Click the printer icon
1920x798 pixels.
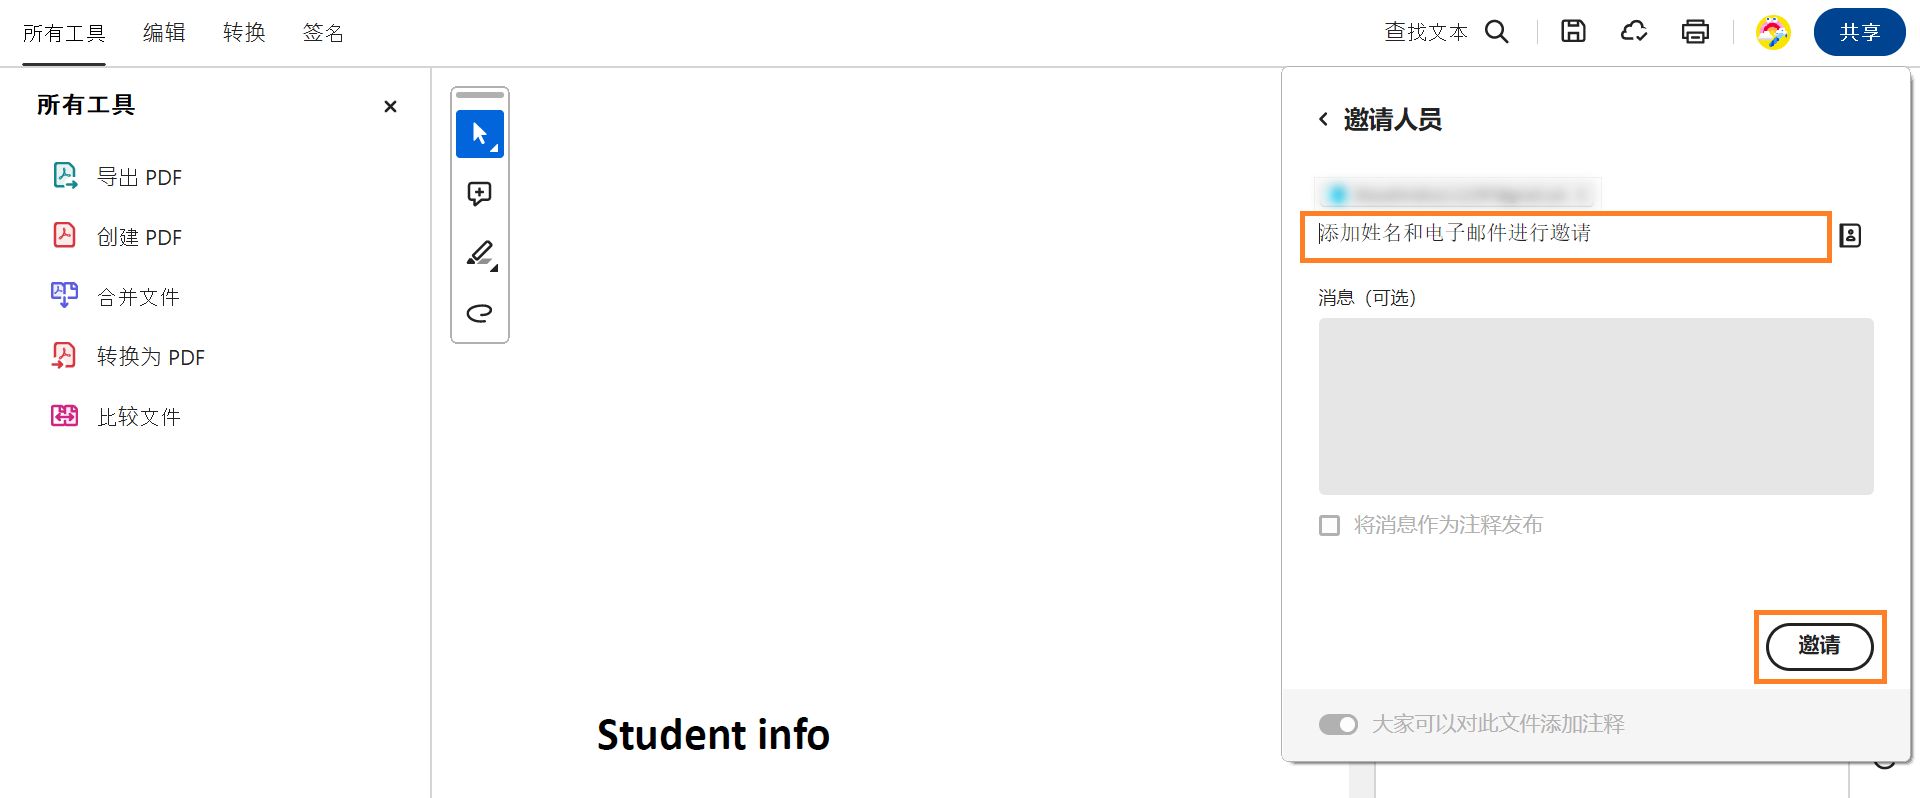tap(1695, 32)
